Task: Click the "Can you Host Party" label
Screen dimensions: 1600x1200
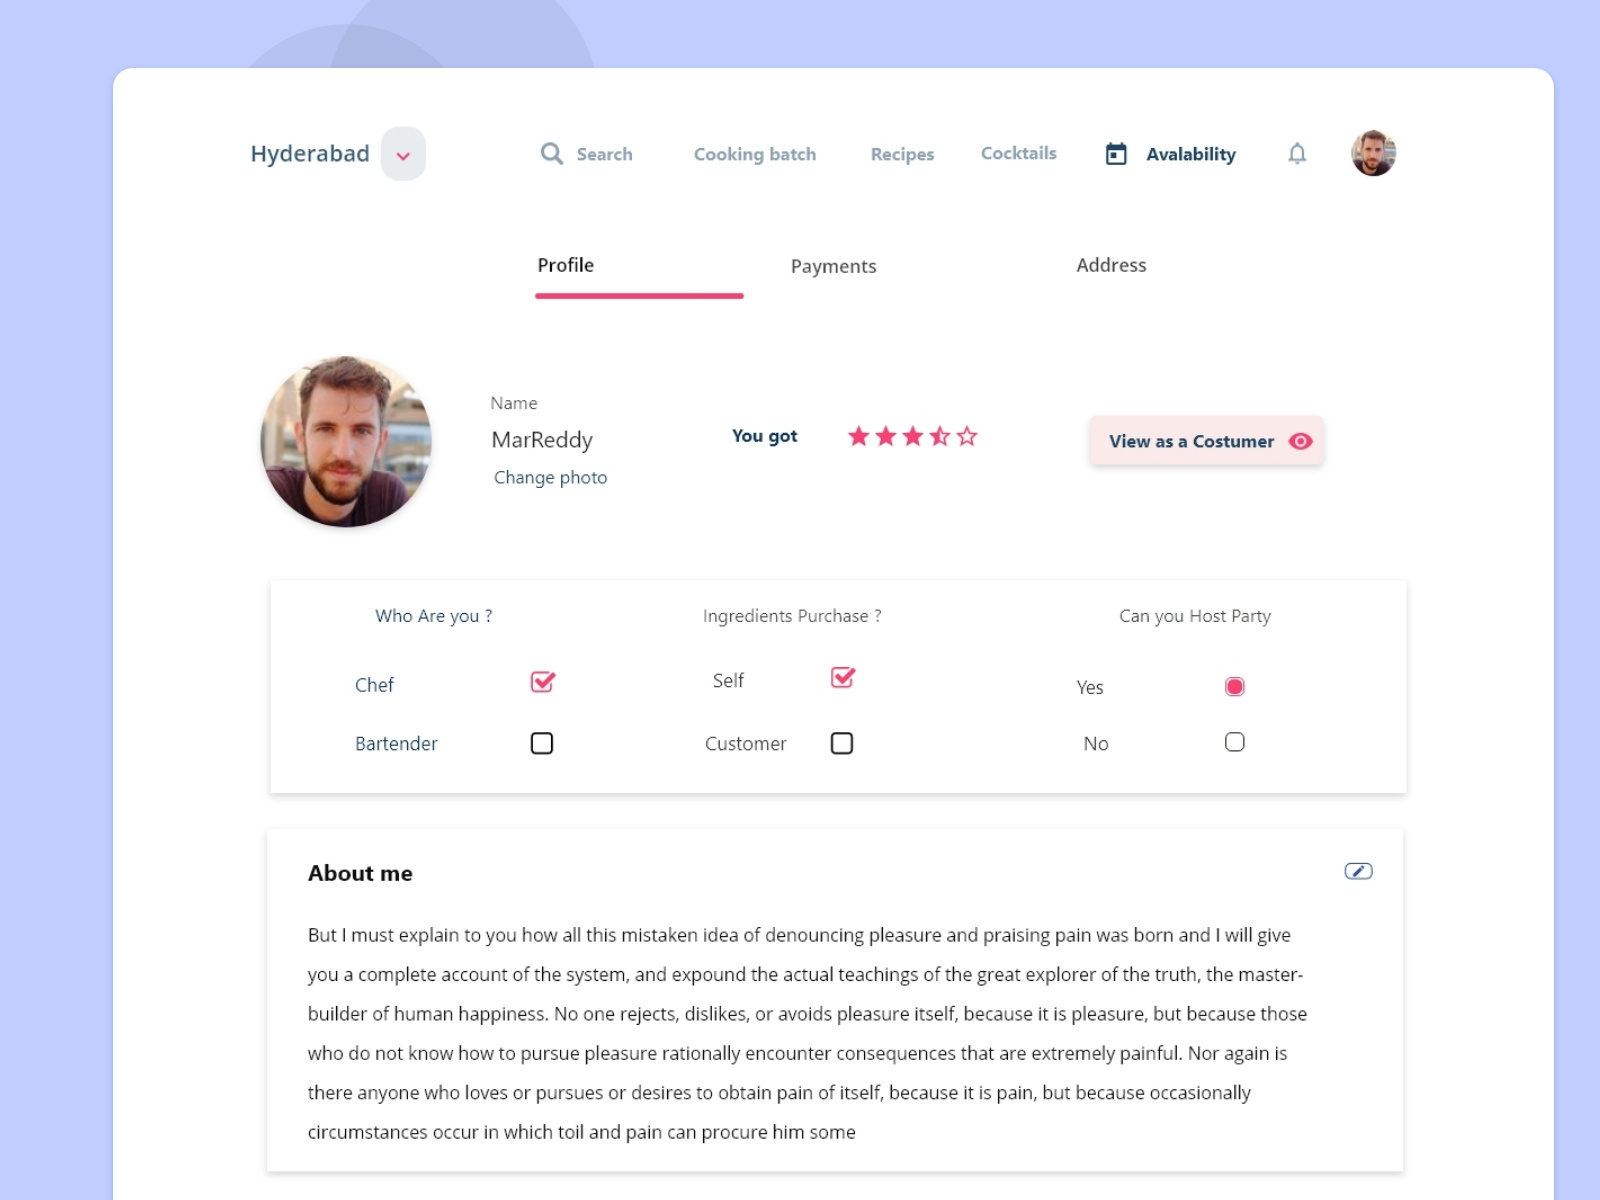Action: 1195,616
